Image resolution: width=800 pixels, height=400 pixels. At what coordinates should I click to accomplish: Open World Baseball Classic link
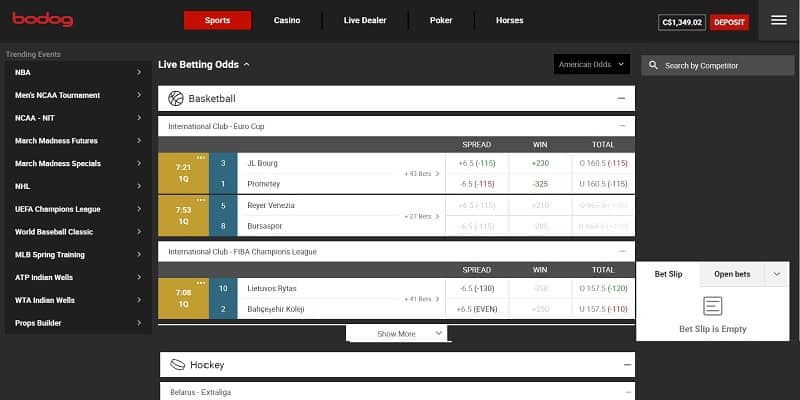point(78,232)
